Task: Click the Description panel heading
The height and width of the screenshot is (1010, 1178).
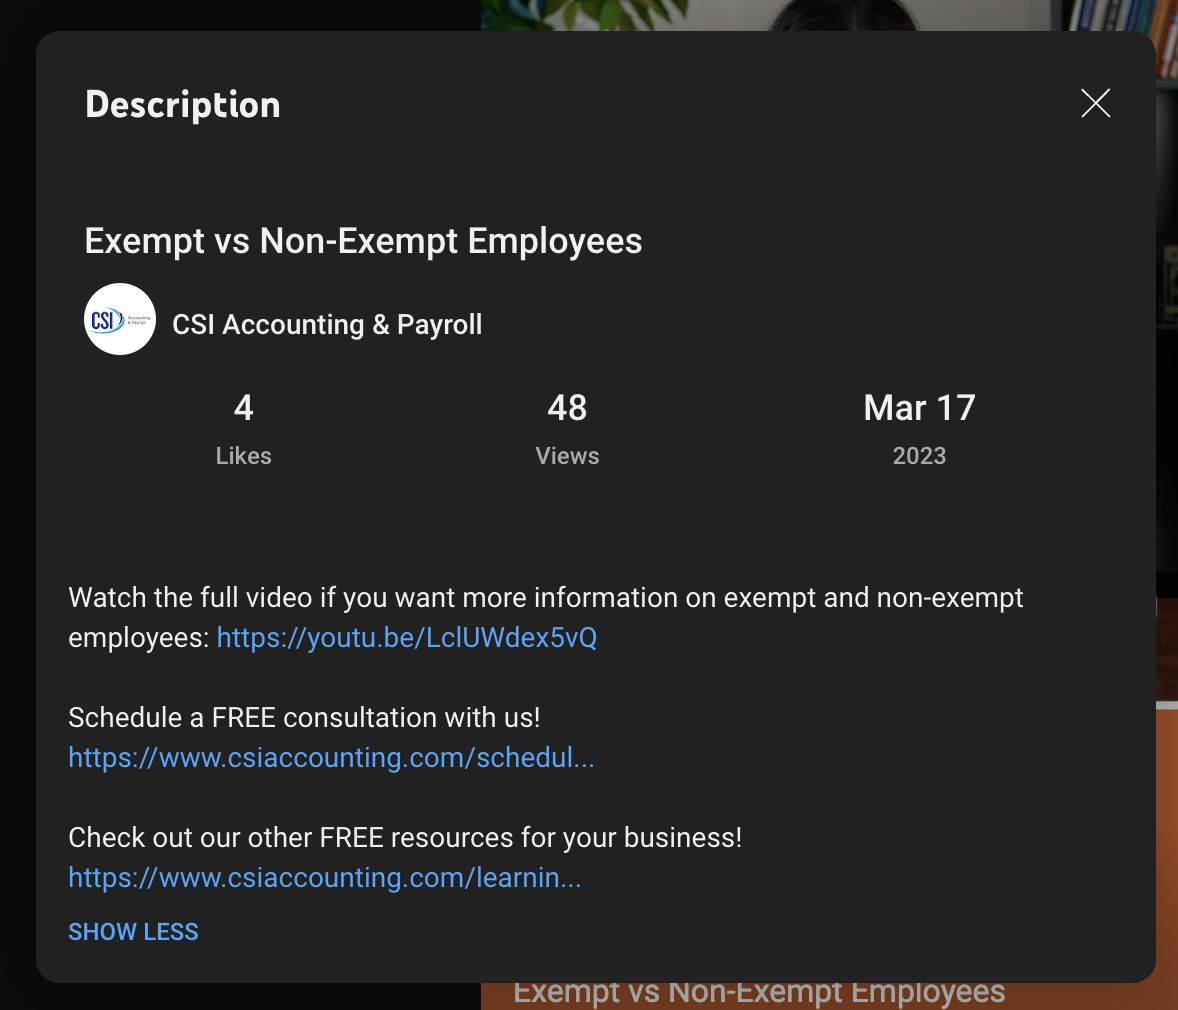Action: (x=183, y=105)
